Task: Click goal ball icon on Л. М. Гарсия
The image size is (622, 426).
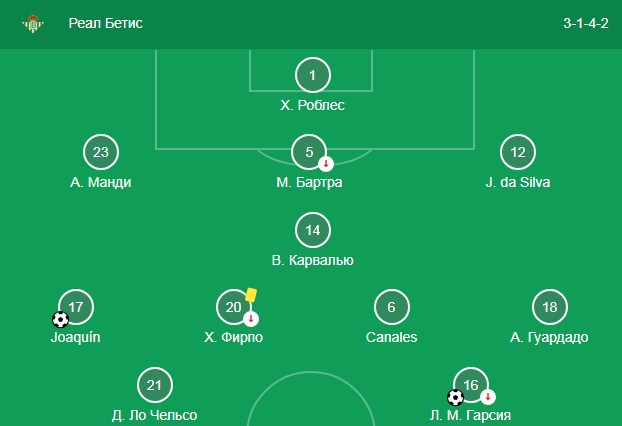Action: click(x=456, y=397)
